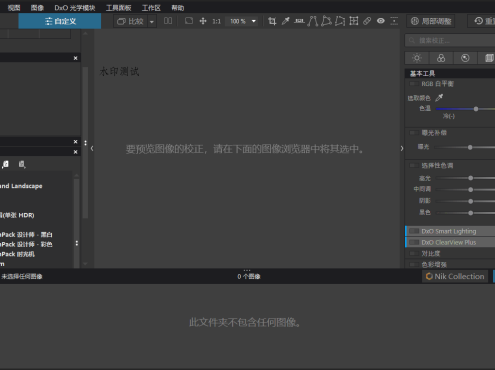Toggle DxO Smart Lighting on

point(414,231)
